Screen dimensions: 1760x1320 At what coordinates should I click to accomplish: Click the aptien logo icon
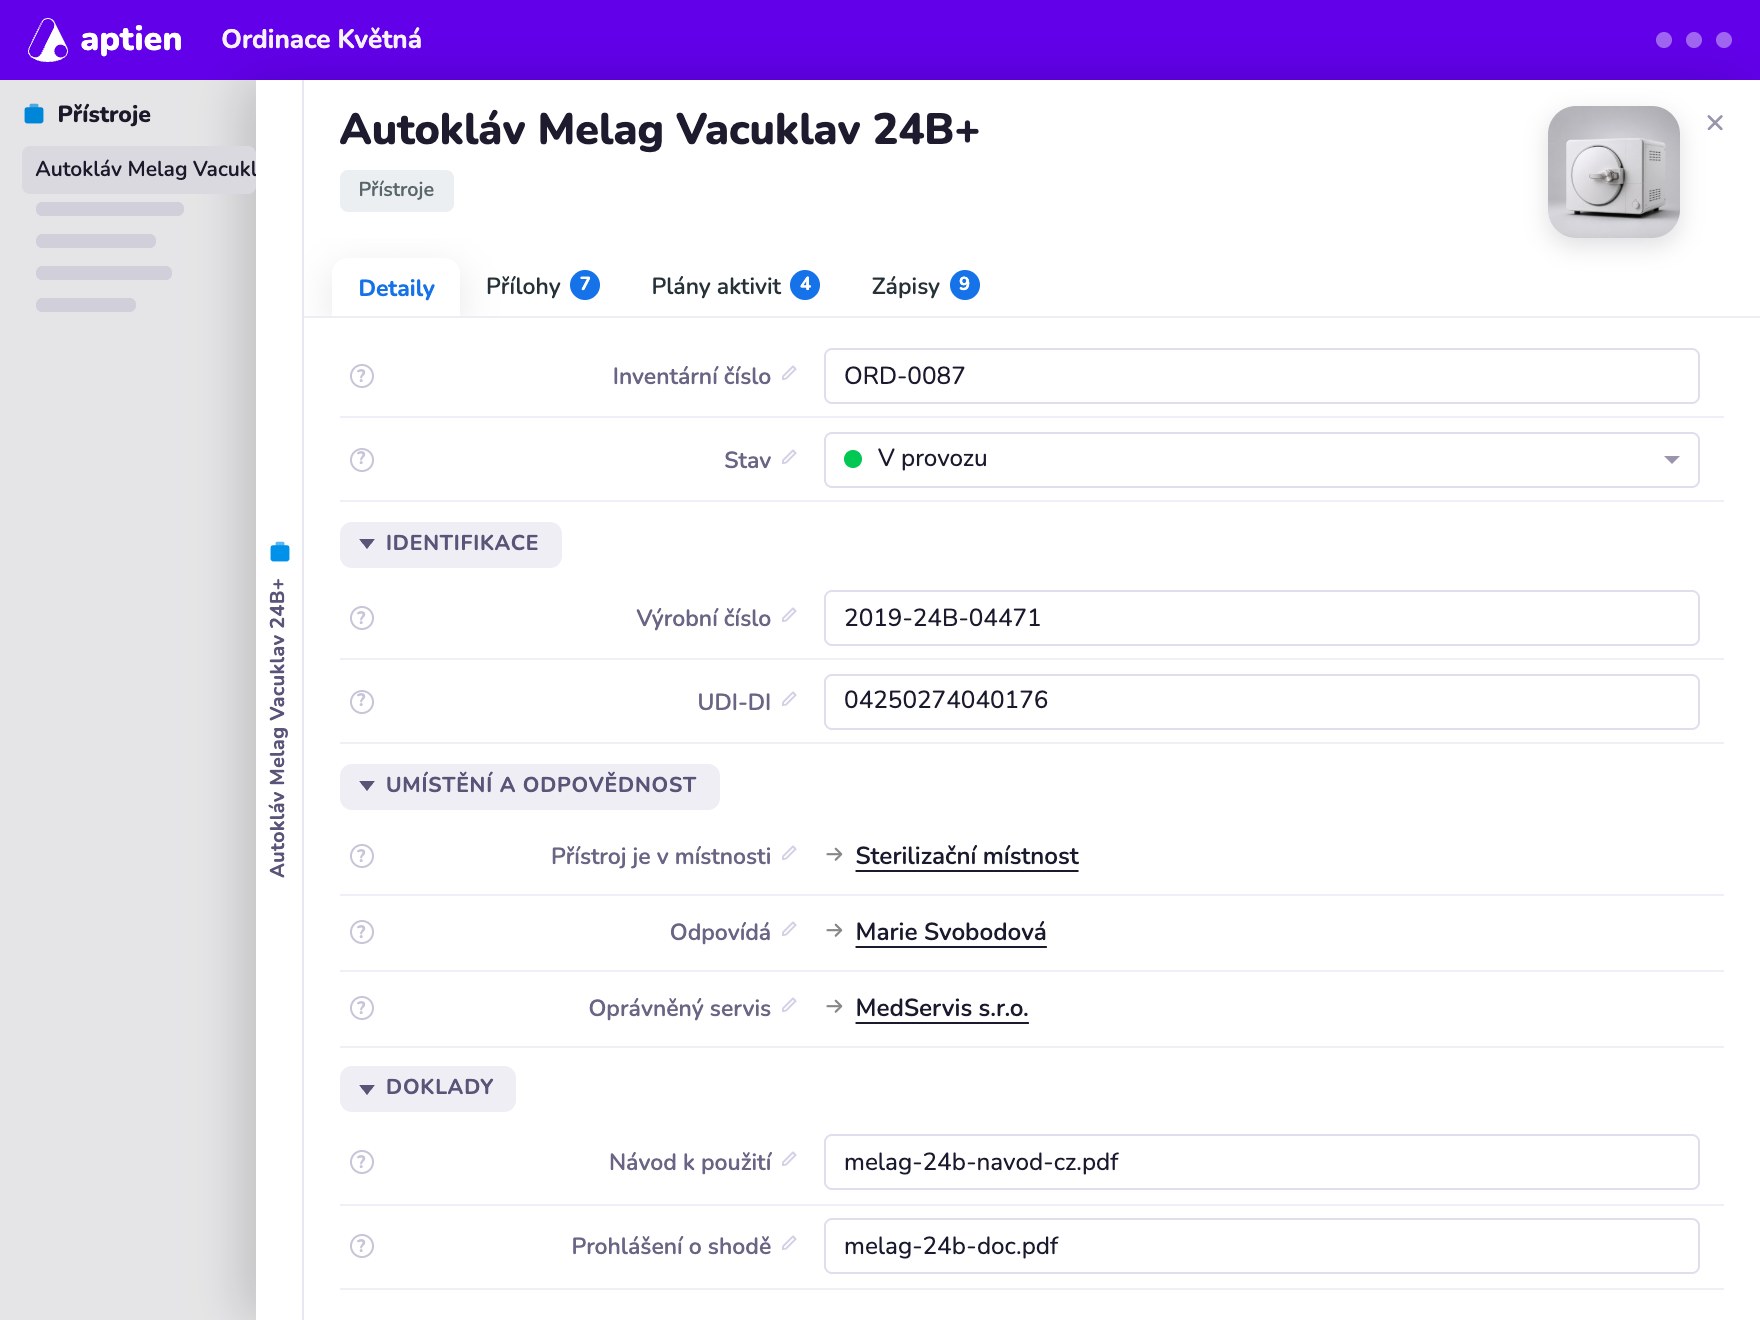click(x=48, y=40)
